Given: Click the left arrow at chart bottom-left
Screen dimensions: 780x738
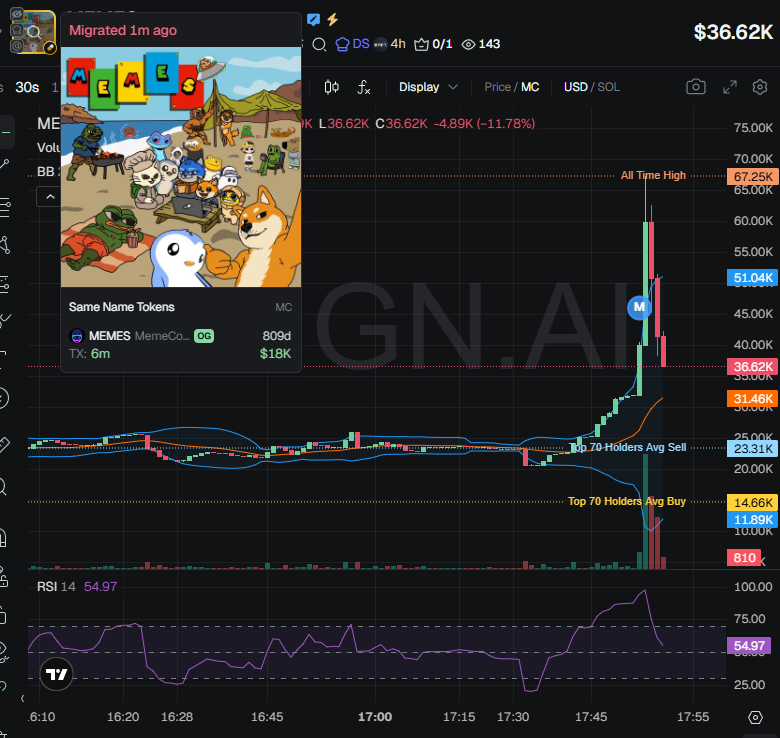Looking at the screenshot, I should (22, 699).
